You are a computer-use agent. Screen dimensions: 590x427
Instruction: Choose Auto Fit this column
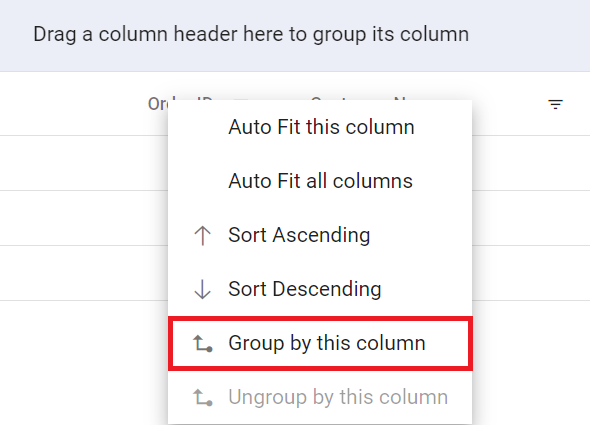[x=320, y=127]
